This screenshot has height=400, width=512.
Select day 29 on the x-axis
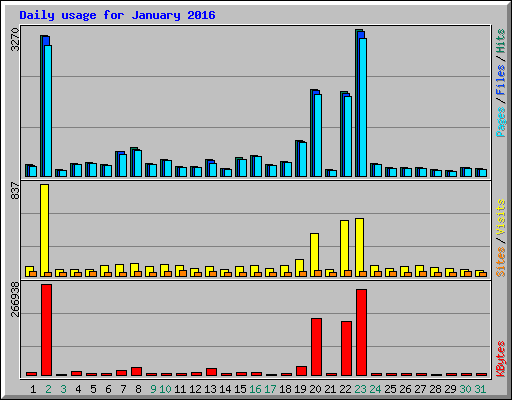pos(450,389)
